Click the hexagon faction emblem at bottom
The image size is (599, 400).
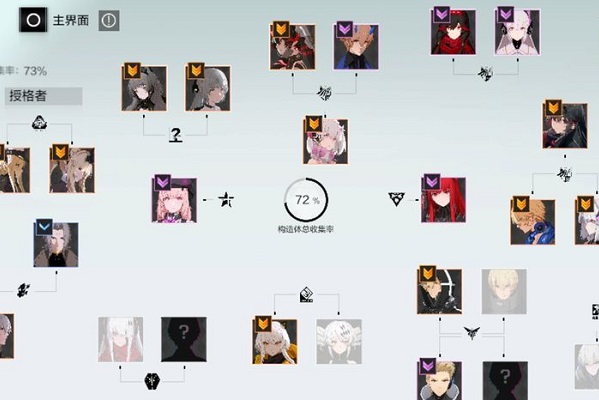pos(152,381)
